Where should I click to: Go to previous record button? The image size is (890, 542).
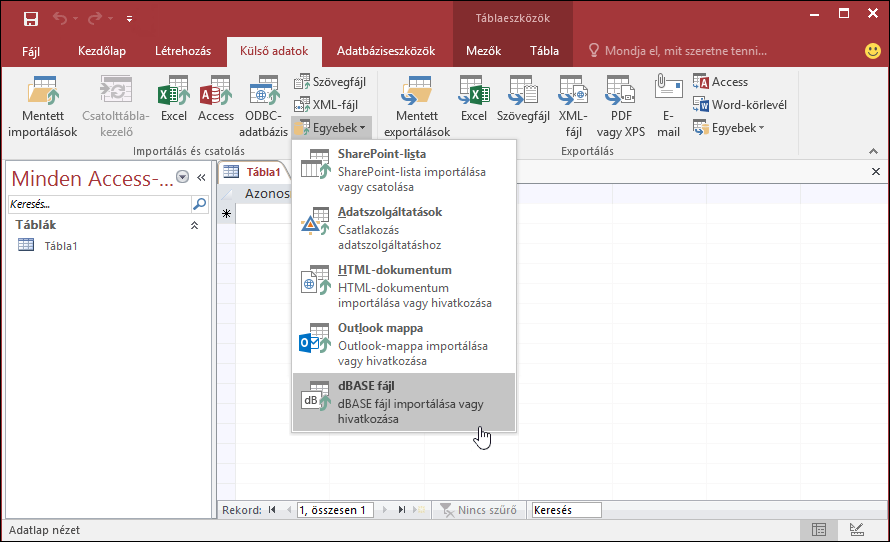pyautogui.click(x=288, y=510)
